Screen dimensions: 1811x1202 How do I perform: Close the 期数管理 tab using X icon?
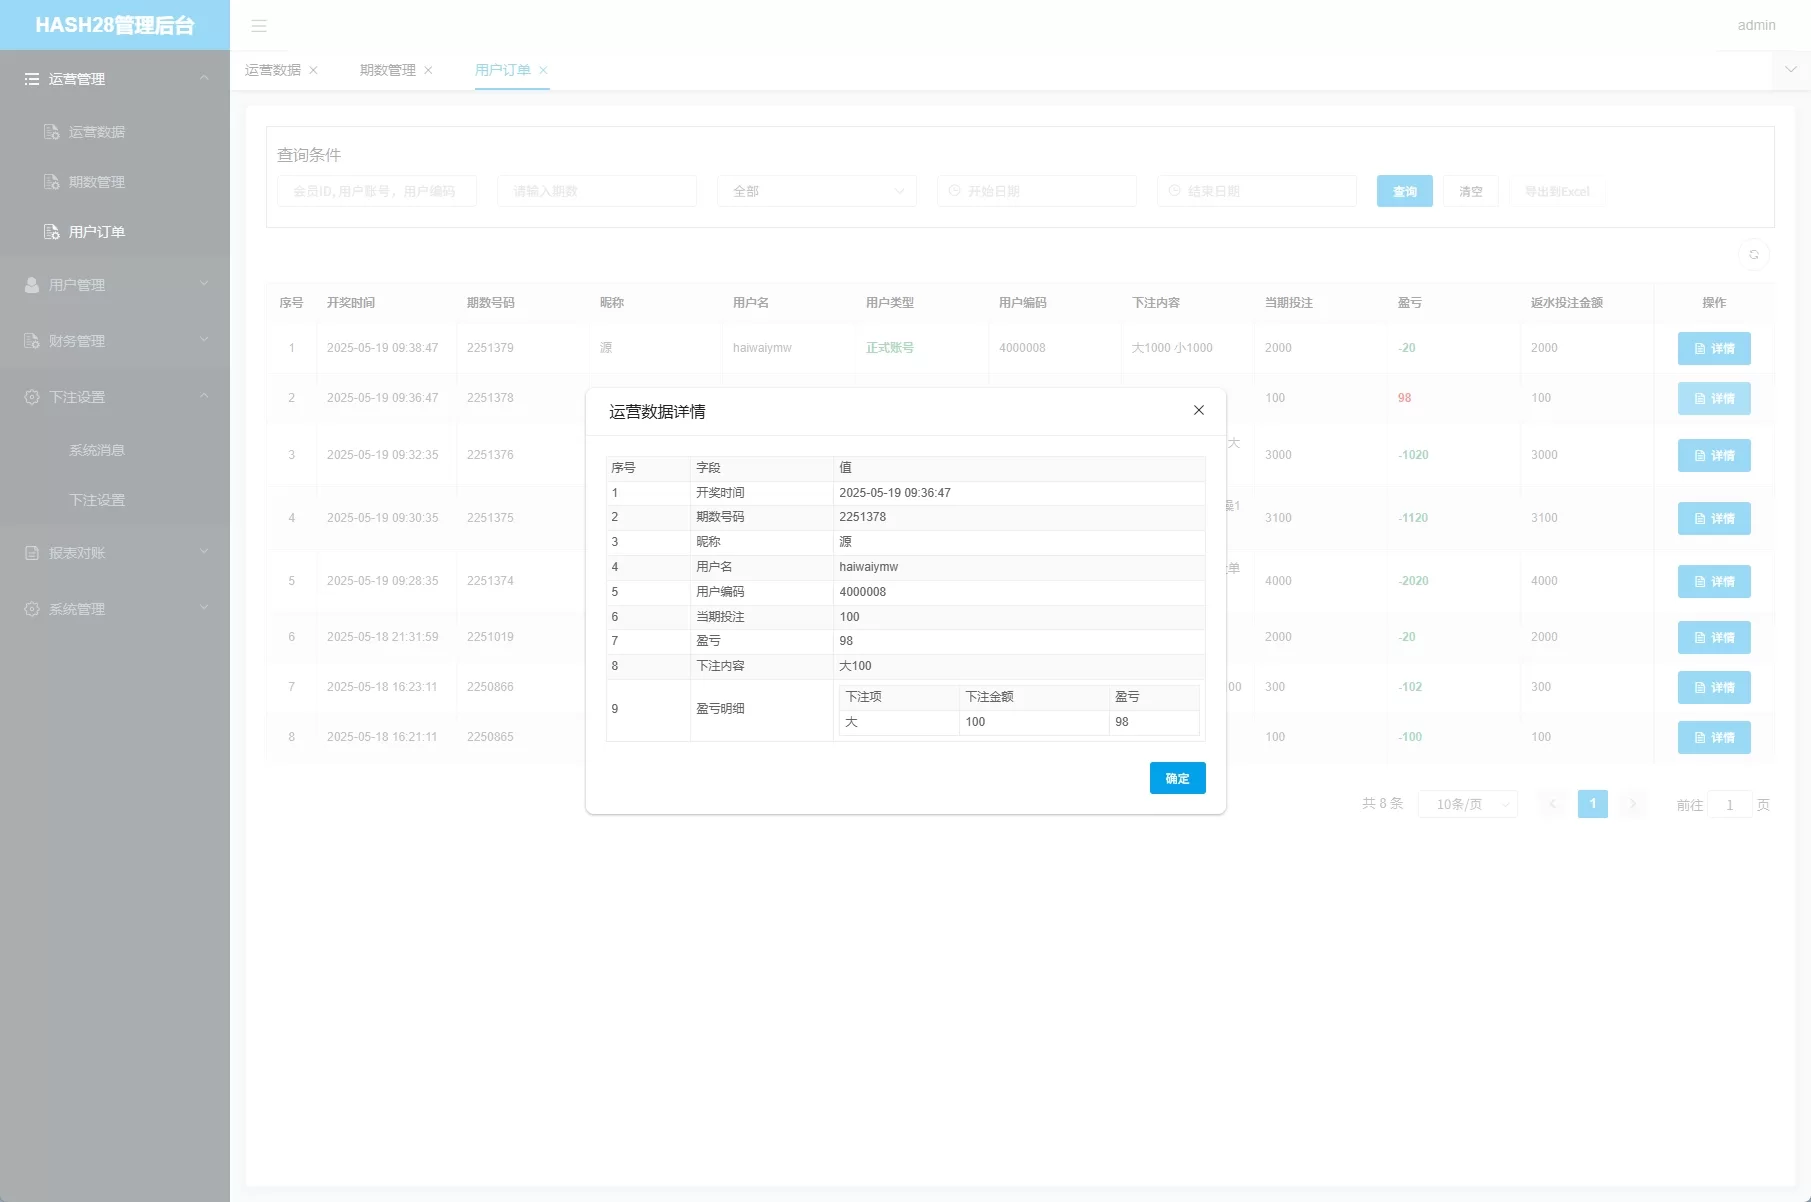(x=429, y=70)
